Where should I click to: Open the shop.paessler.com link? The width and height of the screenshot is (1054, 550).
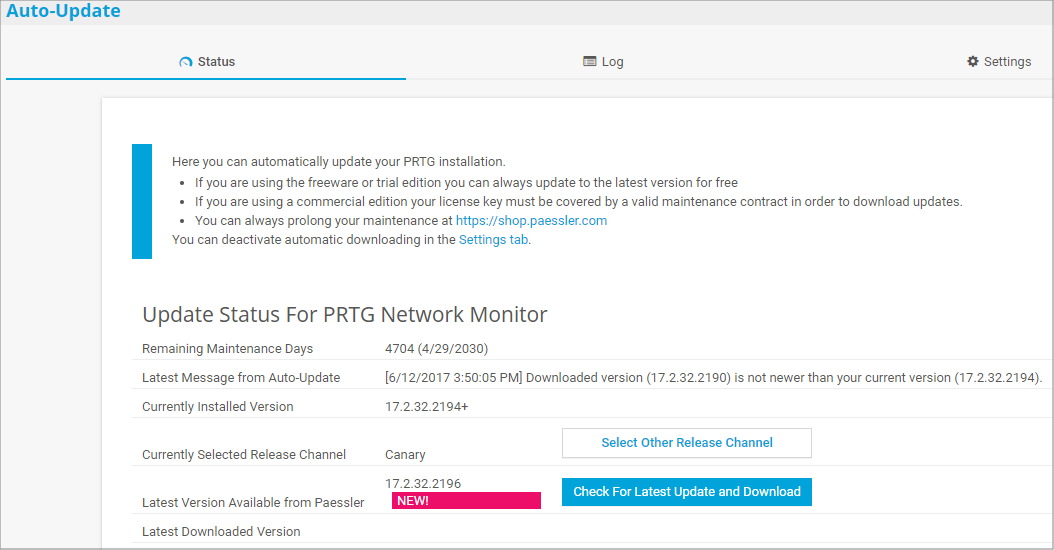[x=531, y=220]
